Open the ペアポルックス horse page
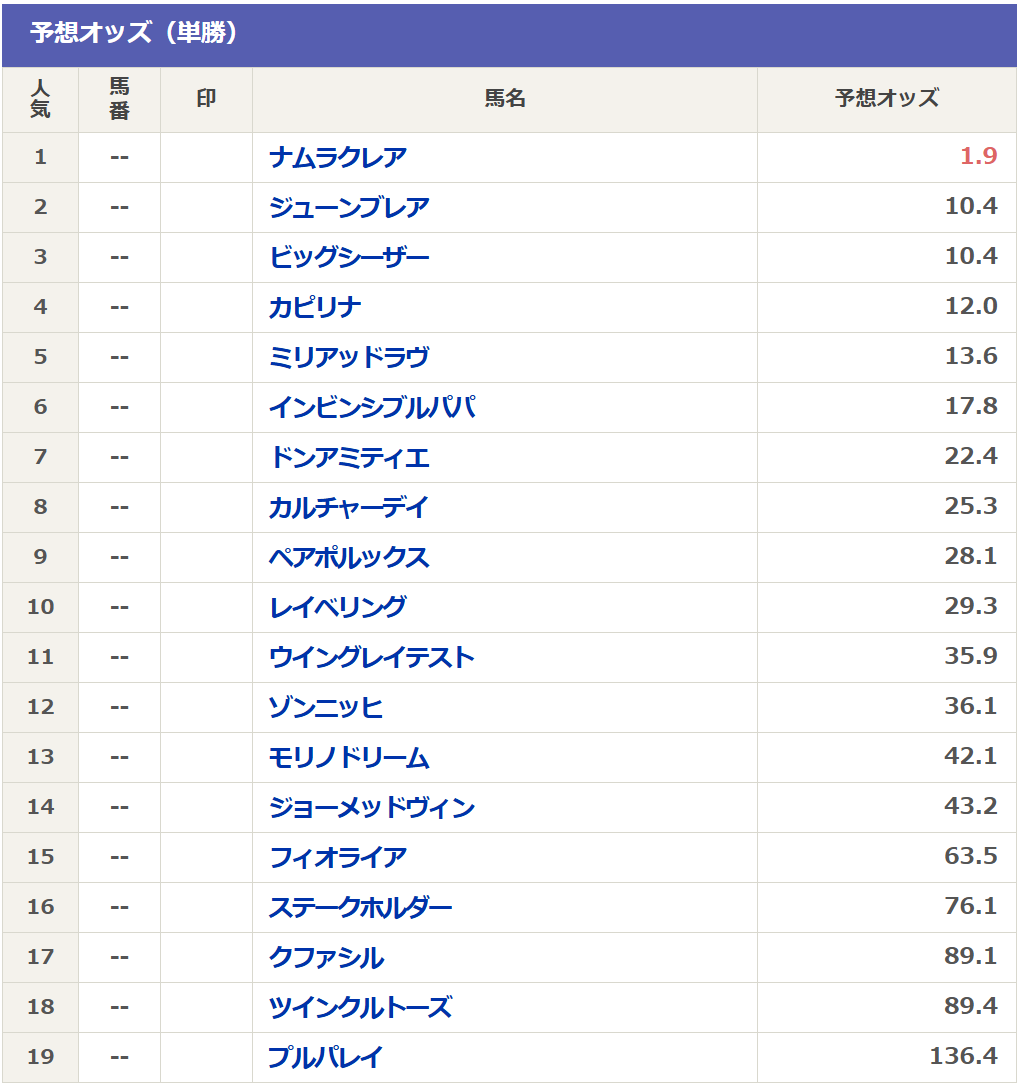Screen dimensions: 1023x1089 pos(349,558)
